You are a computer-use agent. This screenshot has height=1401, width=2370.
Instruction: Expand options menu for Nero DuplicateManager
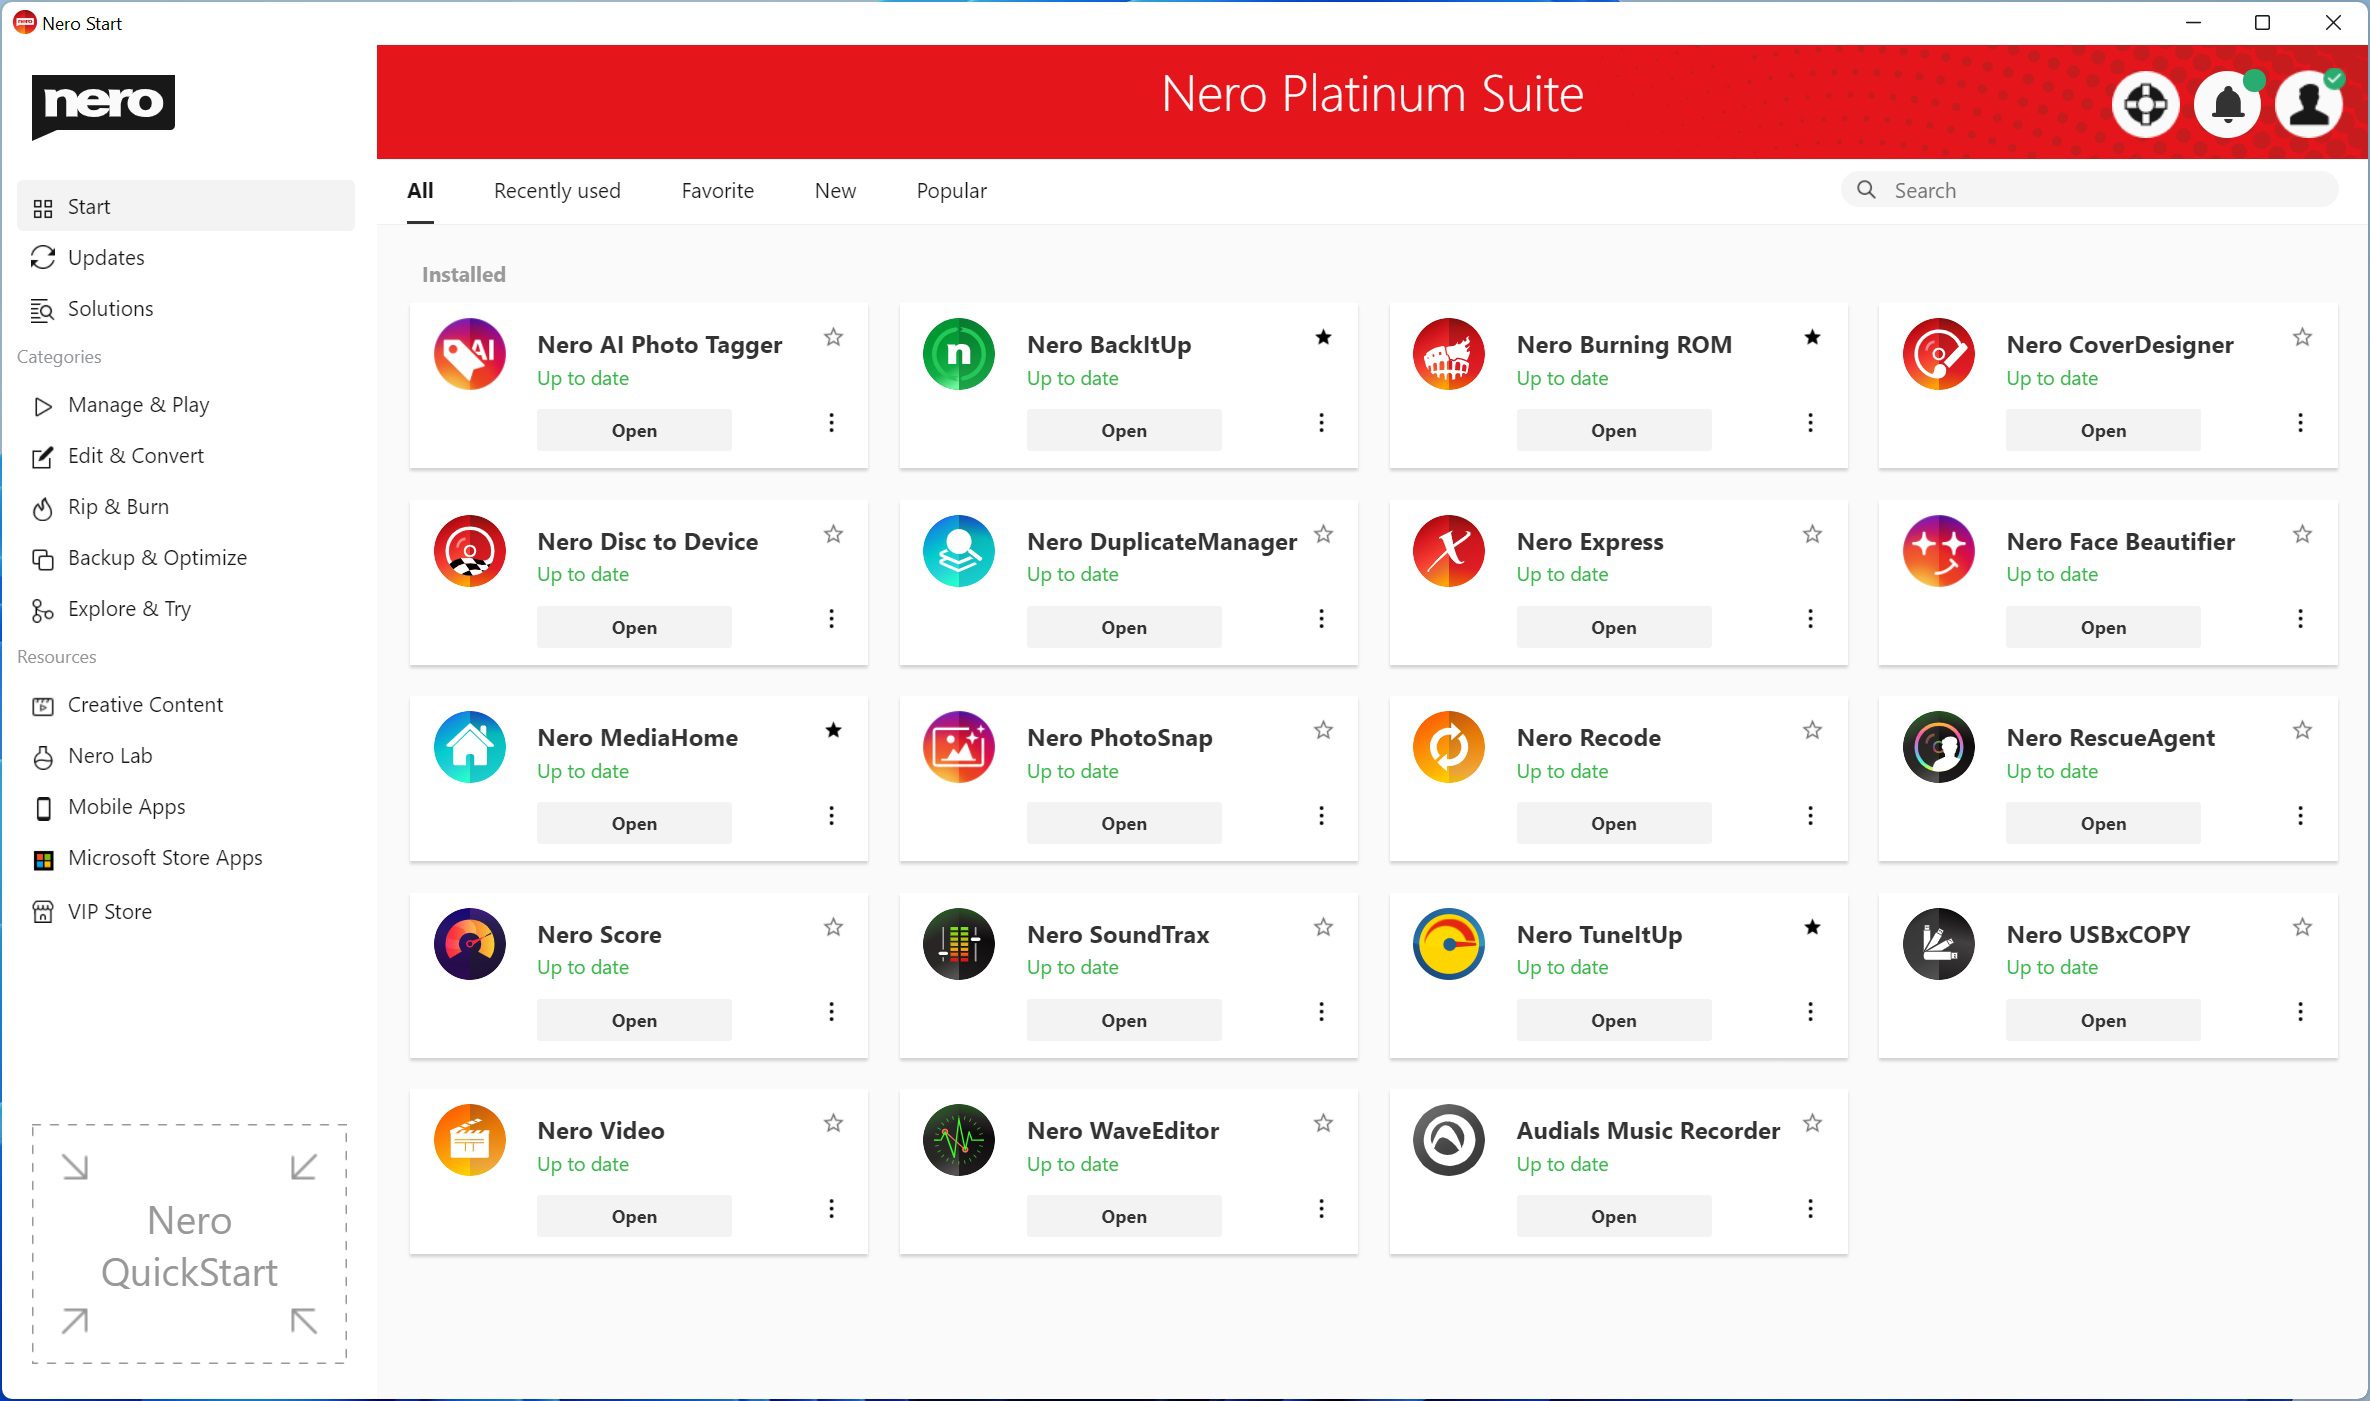(1321, 619)
